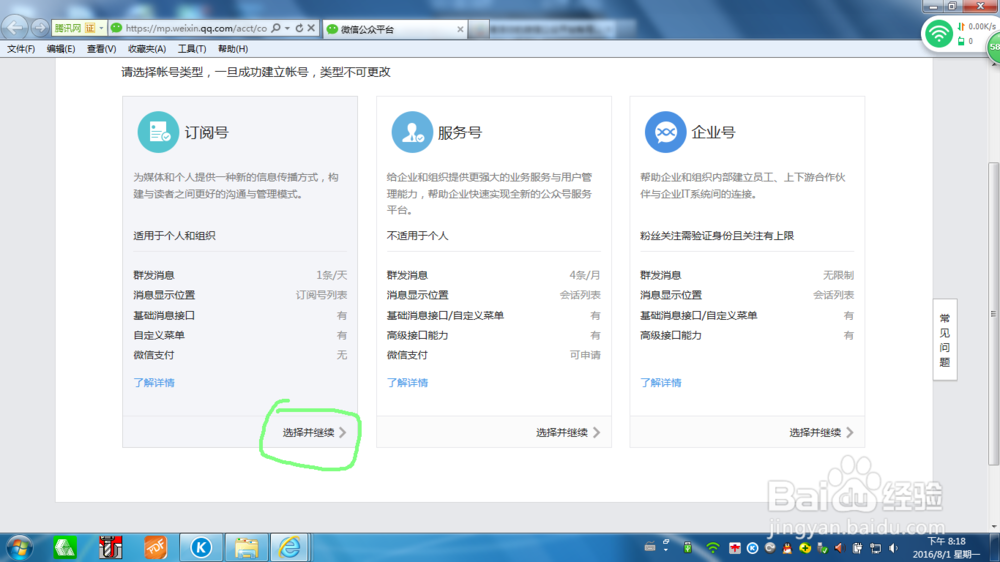Open the red-black app icon on the taskbar
This screenshot has height=562, width=1000.
[110, 547]
